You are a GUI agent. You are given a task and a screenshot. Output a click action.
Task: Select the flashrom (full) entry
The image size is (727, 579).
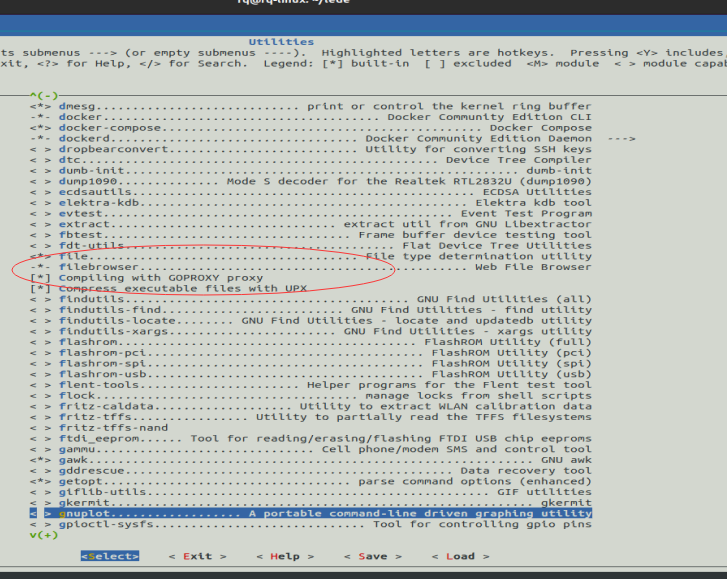[311, 342]
